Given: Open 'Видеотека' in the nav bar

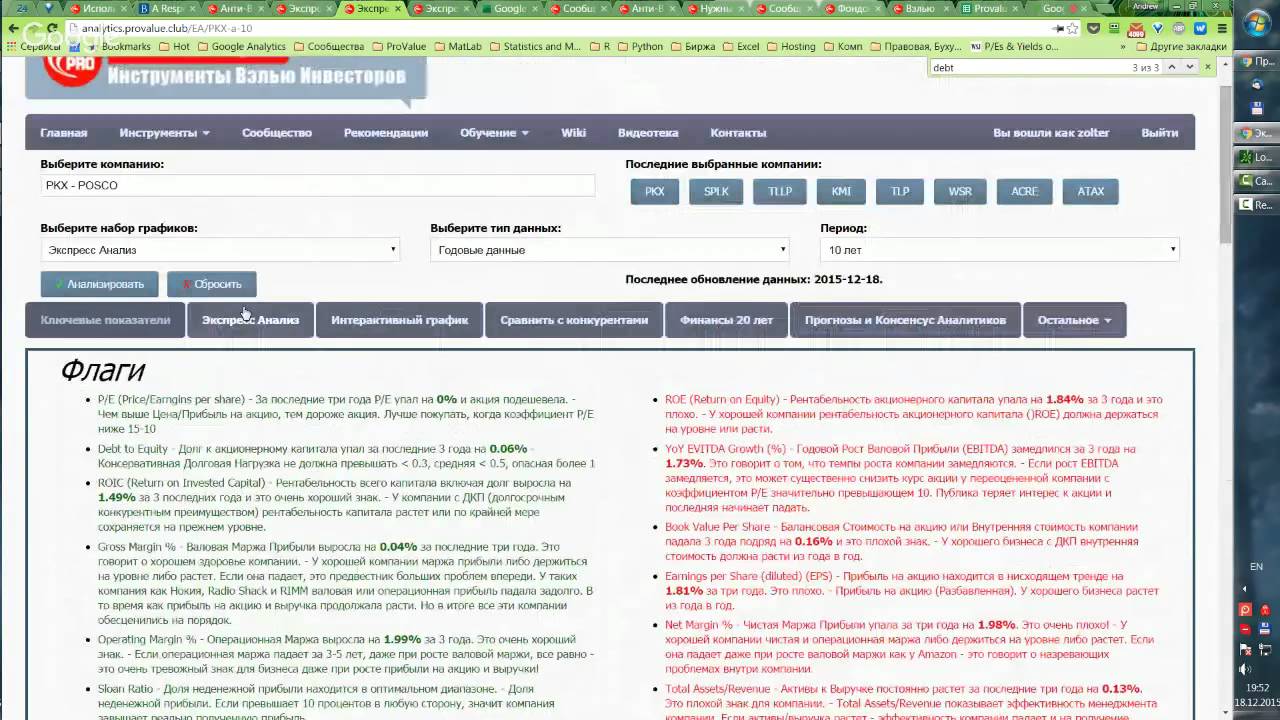Looking at the screenshot, I should coord(648,133).
